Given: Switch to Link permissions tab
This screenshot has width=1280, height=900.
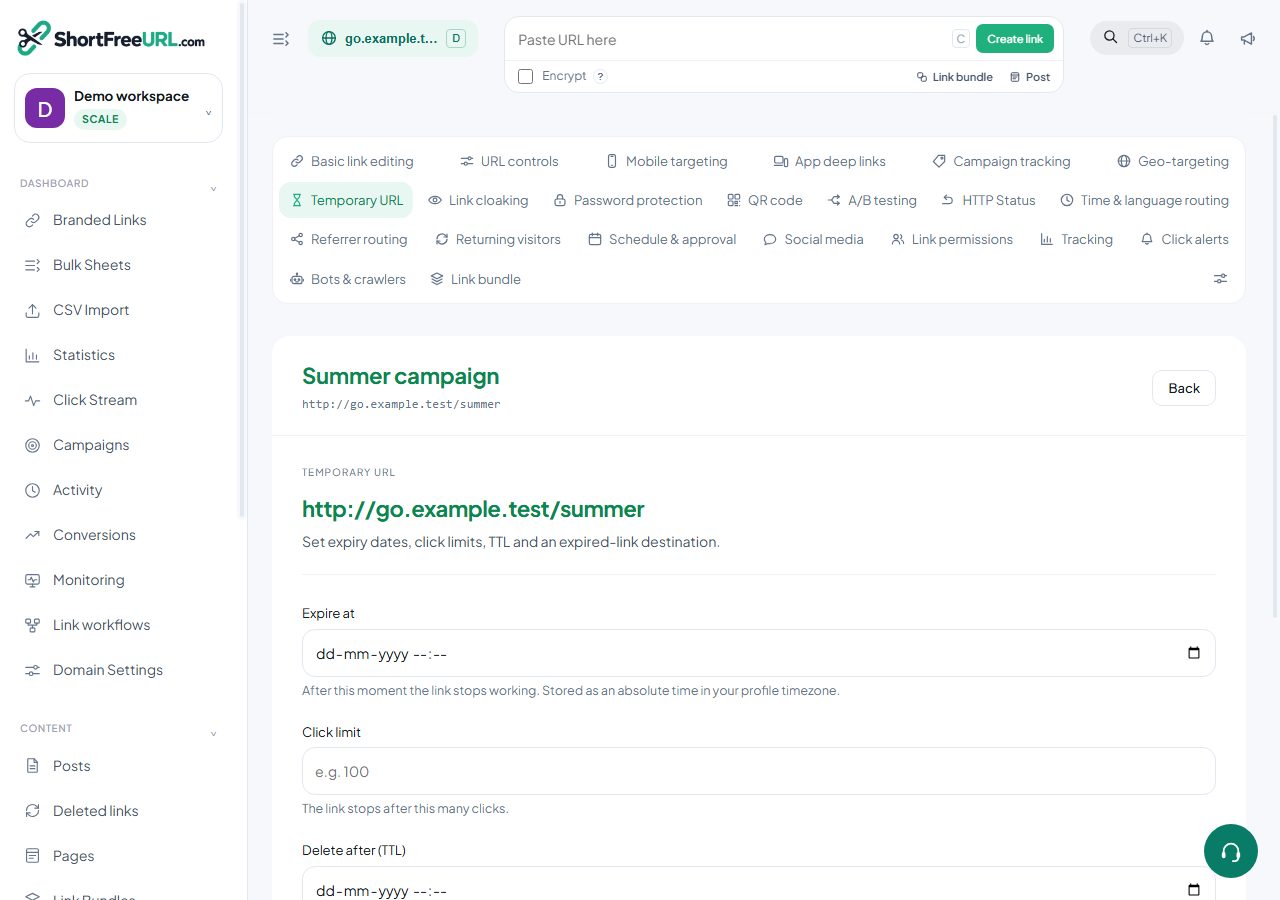Looking at the screenshot, I should 952,239.
